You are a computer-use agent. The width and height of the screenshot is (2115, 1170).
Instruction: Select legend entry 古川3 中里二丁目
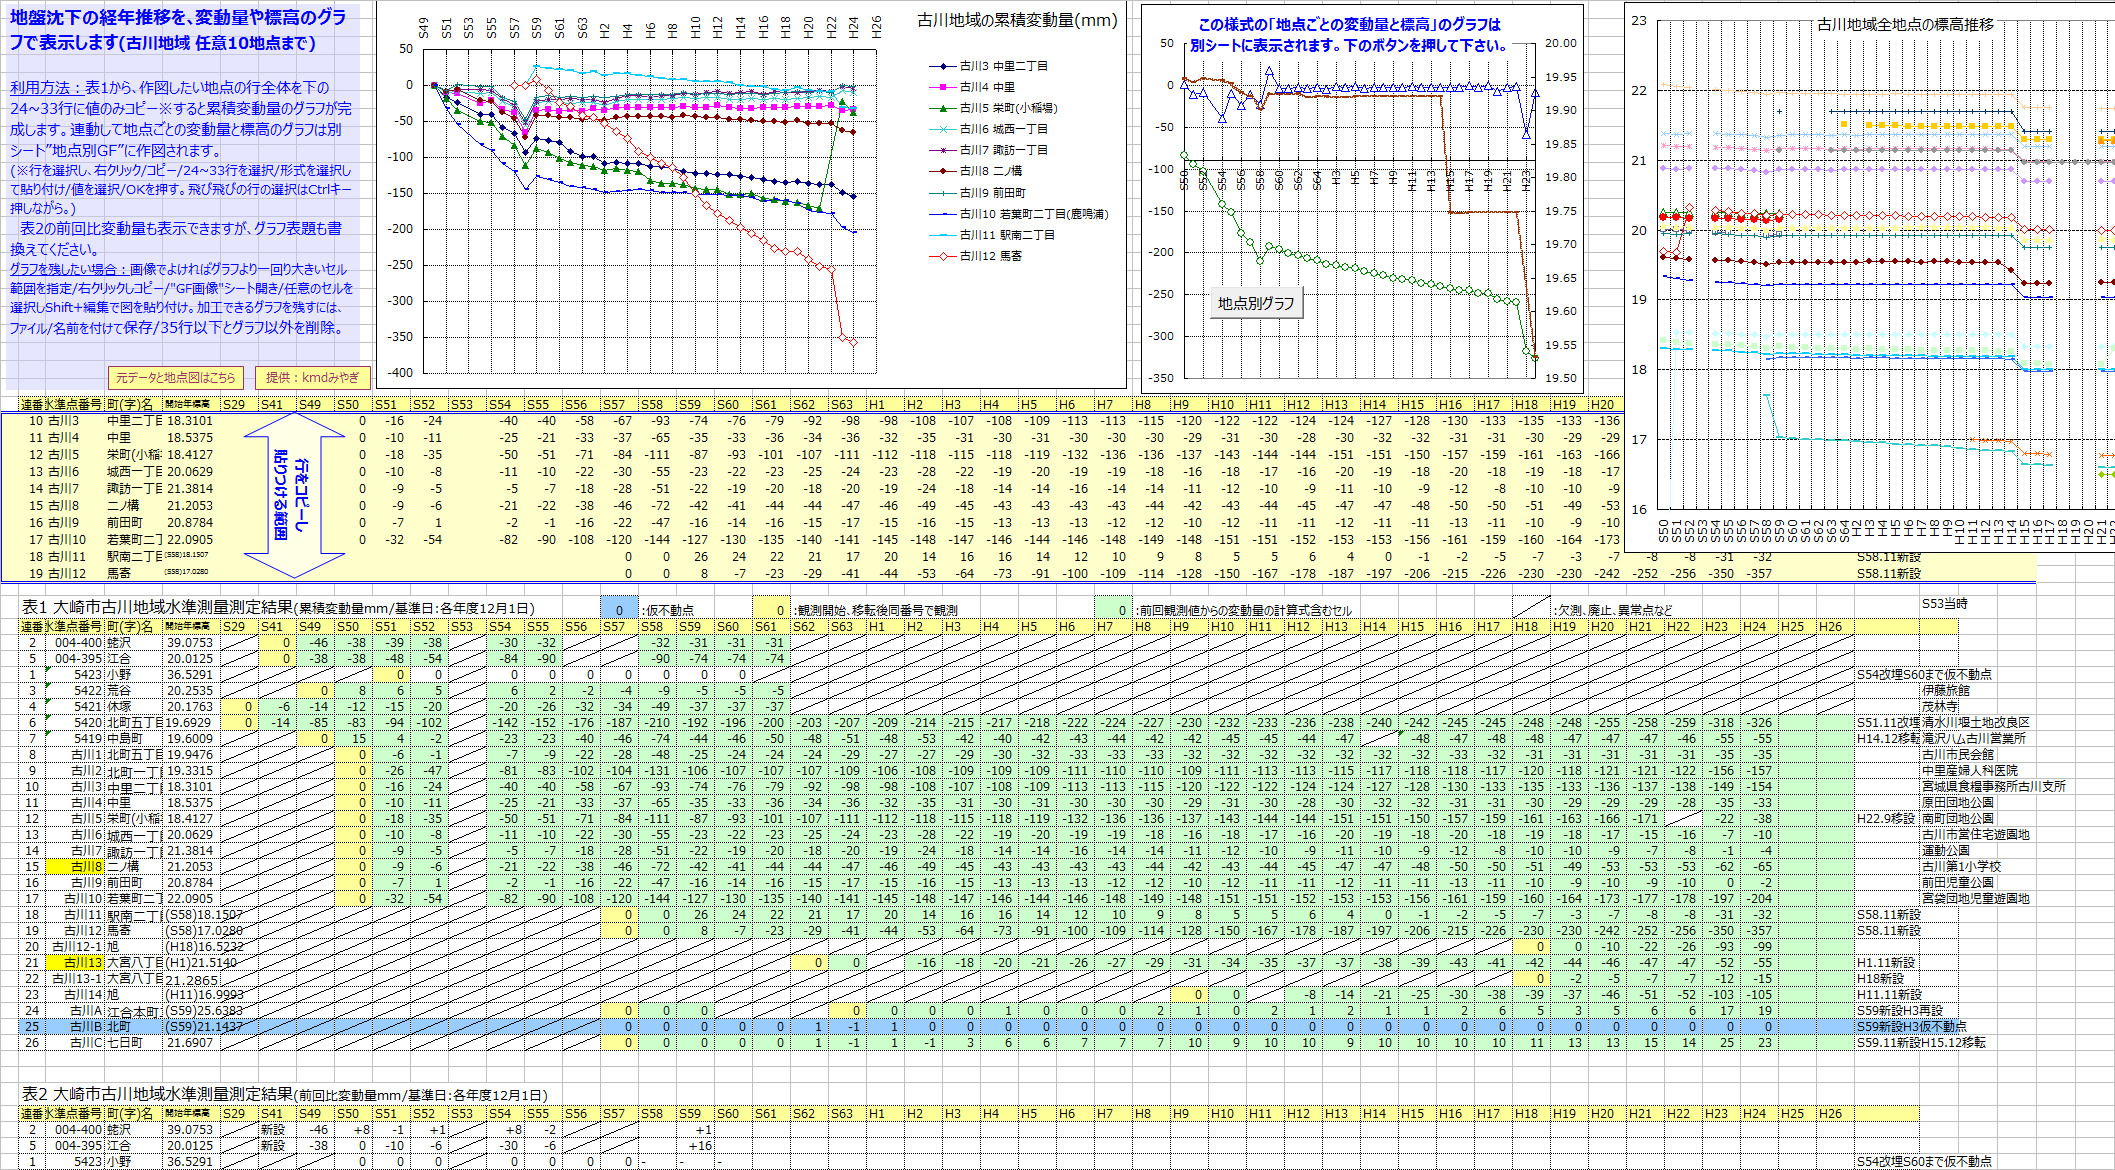pyautogui.click(x=990, y=66)
